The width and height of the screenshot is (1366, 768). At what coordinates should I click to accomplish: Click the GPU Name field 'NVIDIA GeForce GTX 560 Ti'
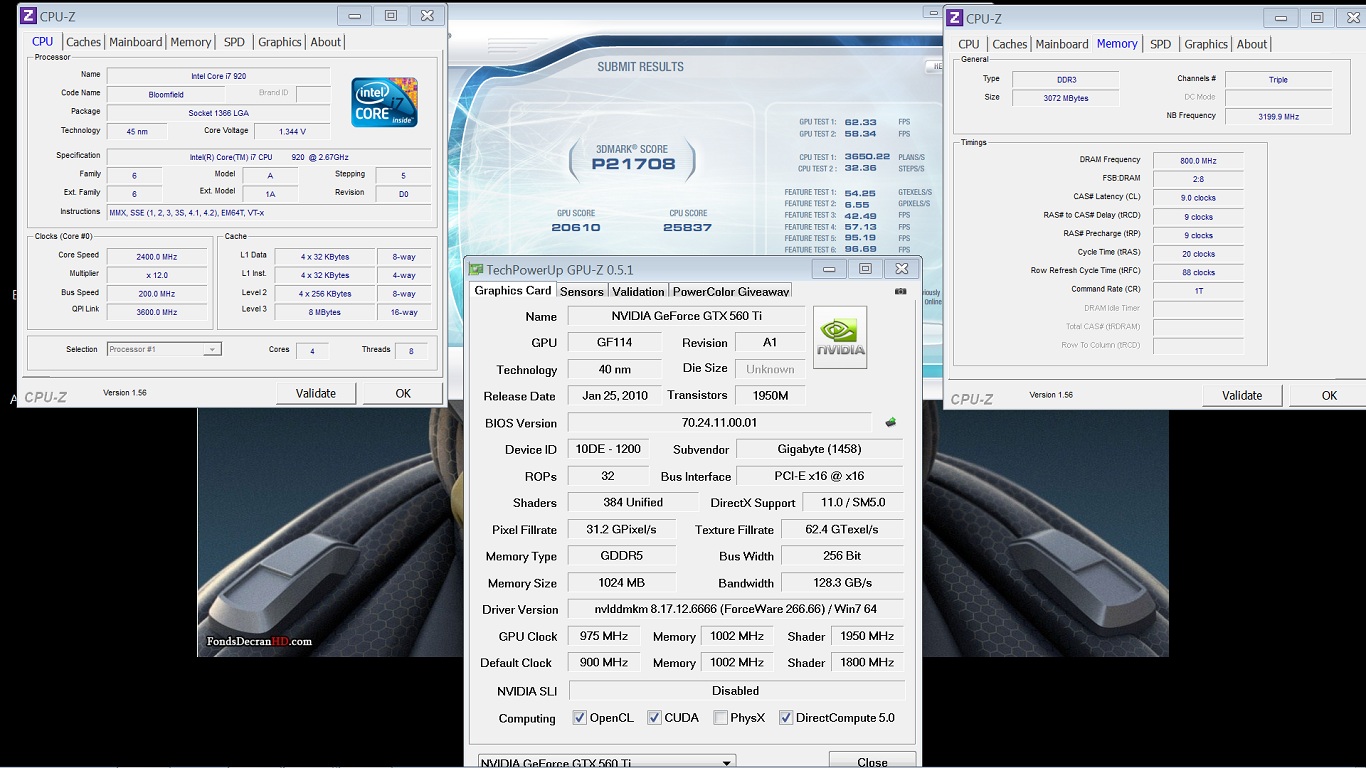686,316
